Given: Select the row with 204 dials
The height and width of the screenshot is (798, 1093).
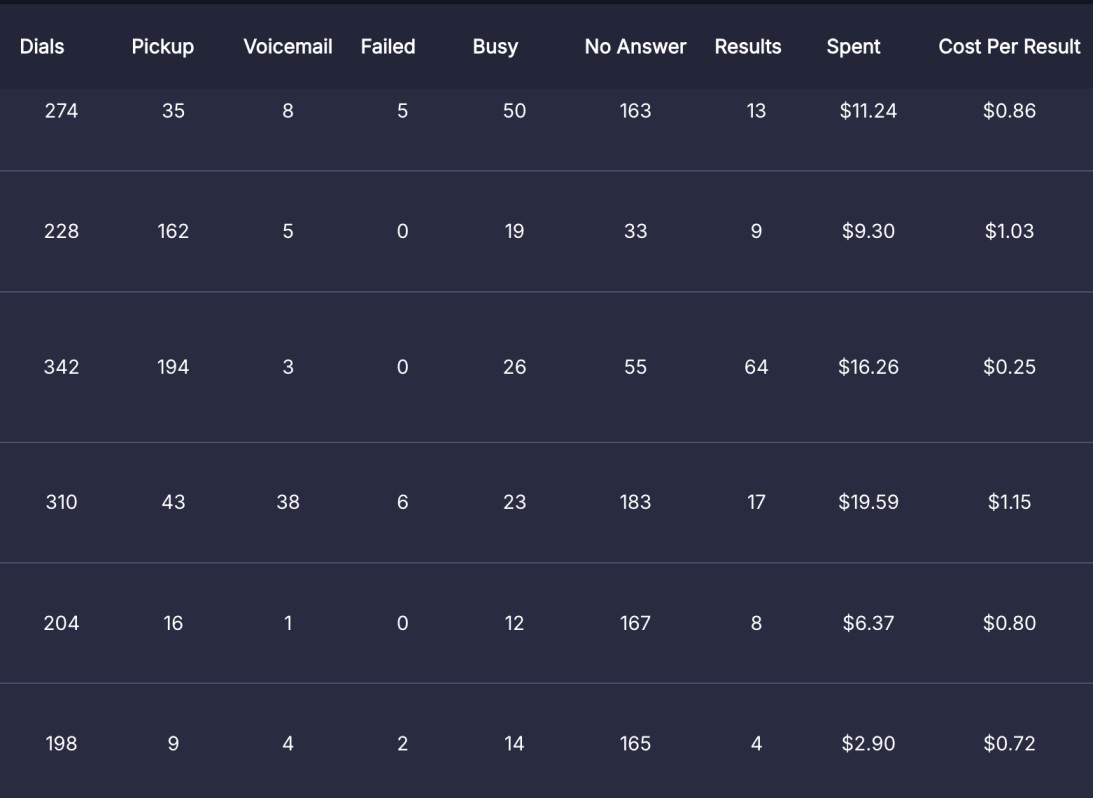Looking at the screenshot, I should pyautogui.click(x=61, y=623).
